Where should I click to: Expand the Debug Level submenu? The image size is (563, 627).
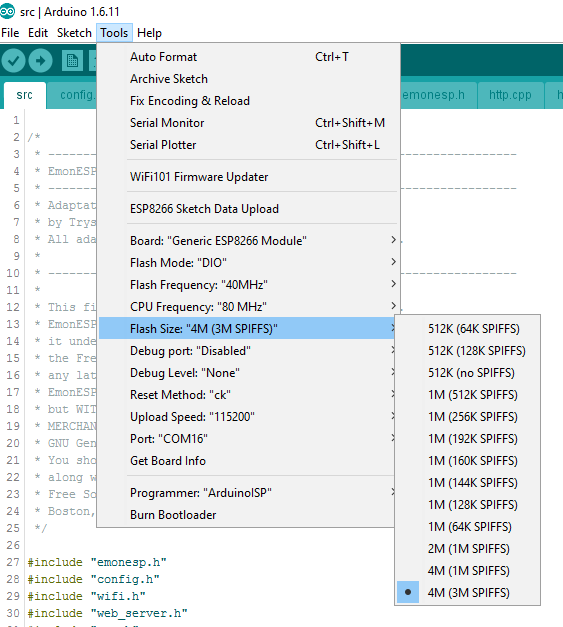pyautogui.click(x=247, y=373)
